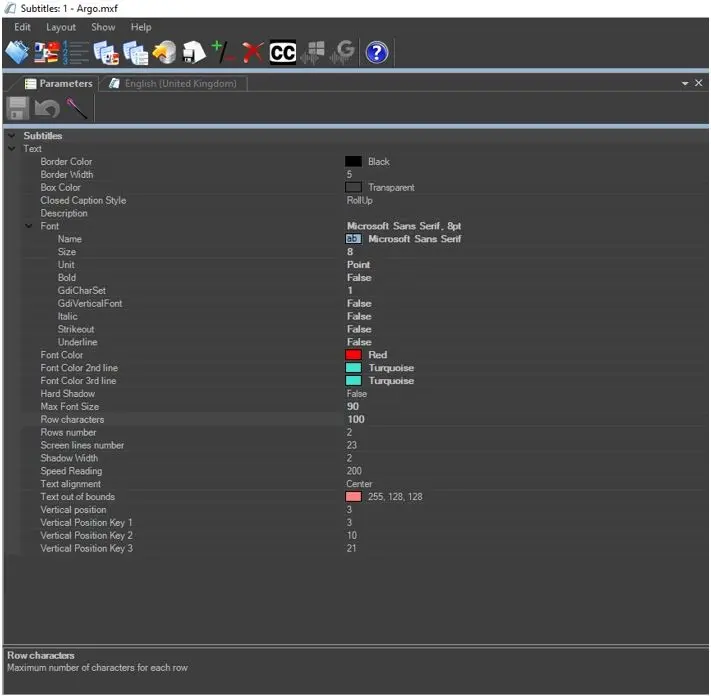711x696 pixels.
Task: Open the Layout menu
Action: 61,27
